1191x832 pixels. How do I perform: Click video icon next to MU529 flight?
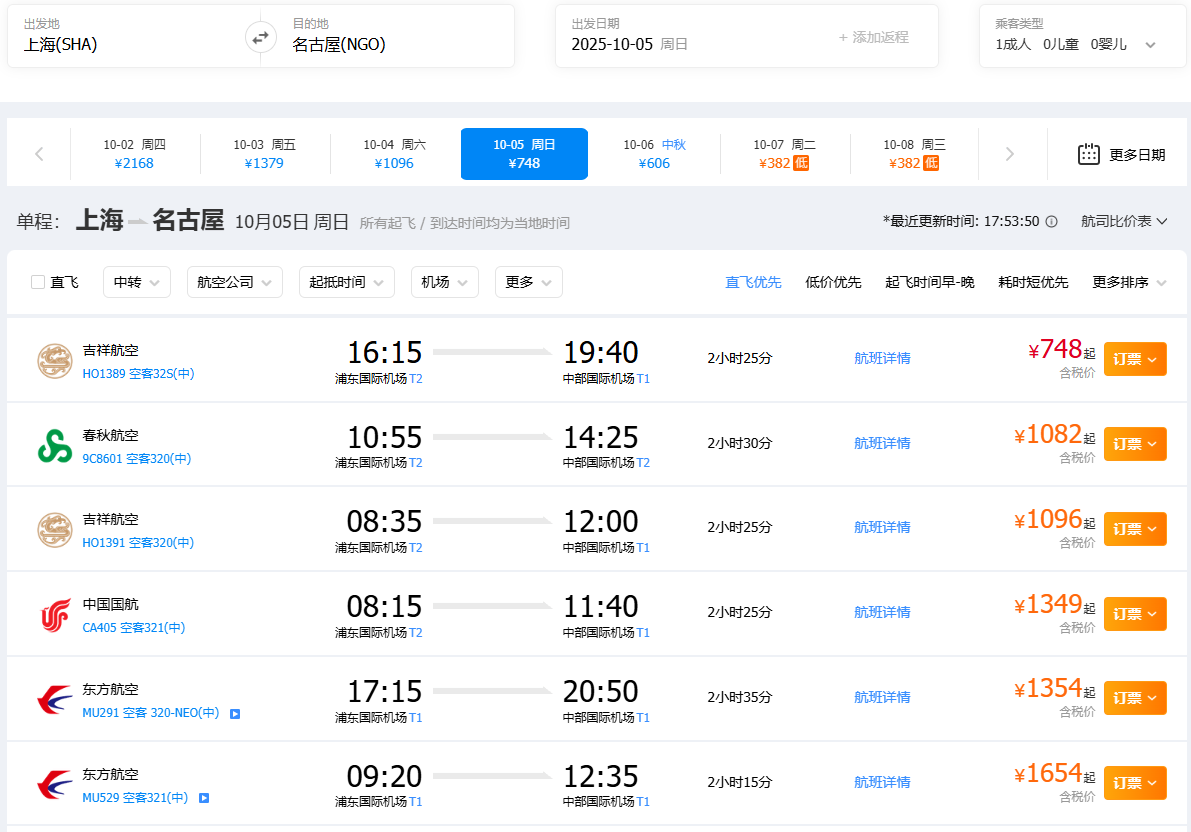(x=204, y=798)
